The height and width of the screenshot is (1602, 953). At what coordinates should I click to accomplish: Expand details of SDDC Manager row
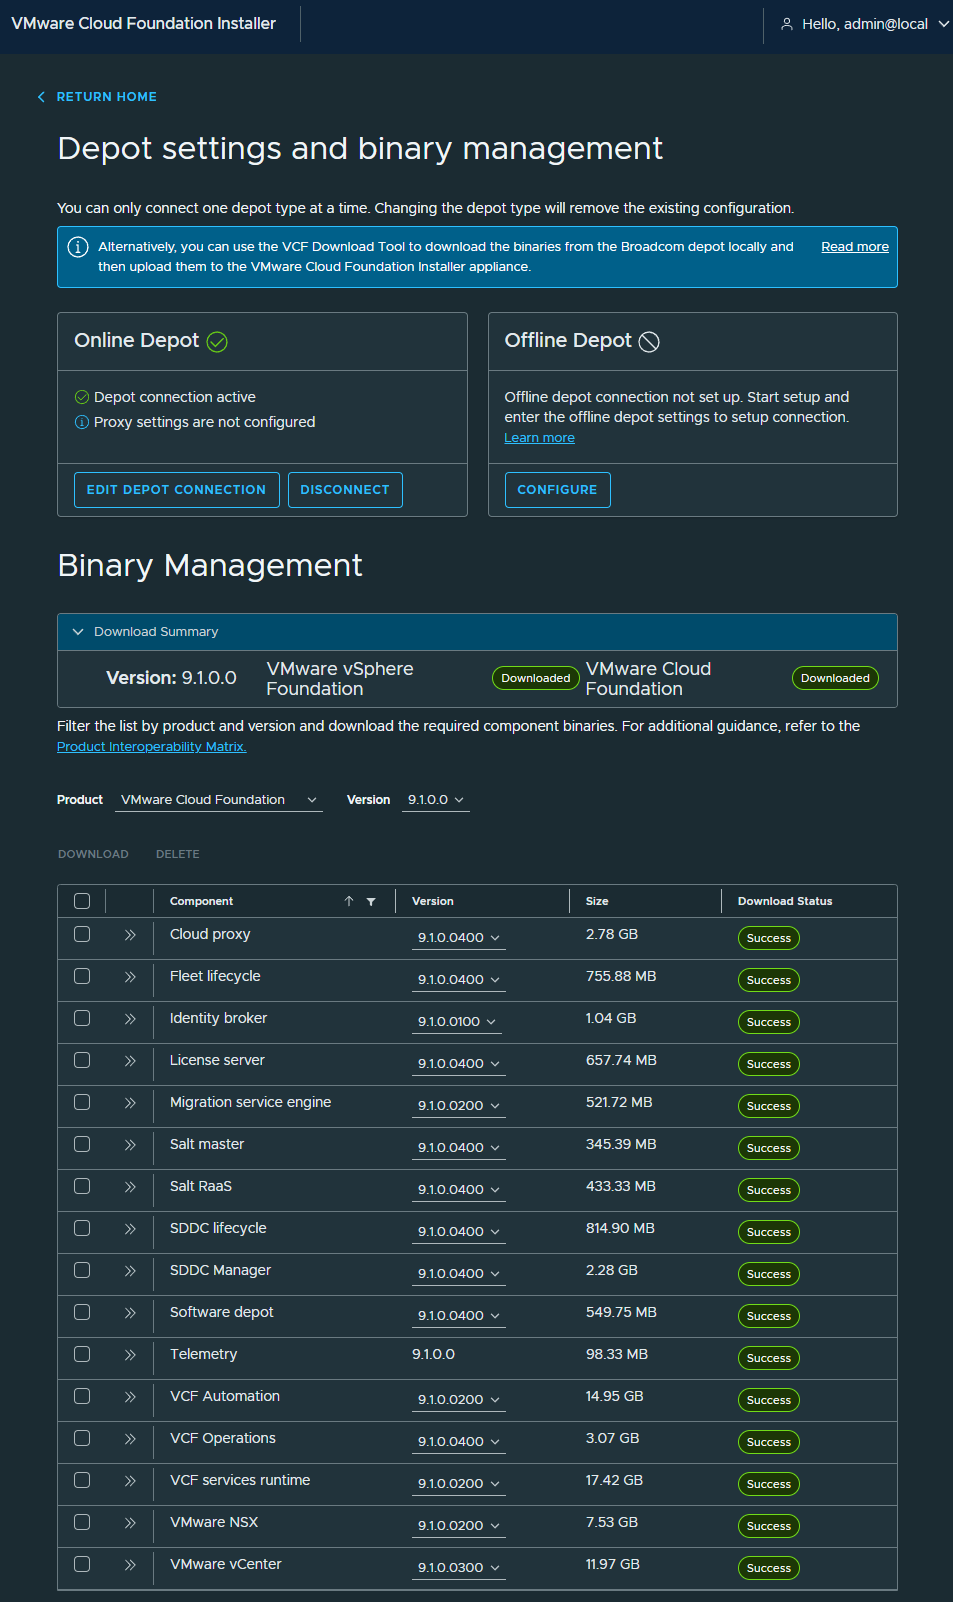(130, 1271)
